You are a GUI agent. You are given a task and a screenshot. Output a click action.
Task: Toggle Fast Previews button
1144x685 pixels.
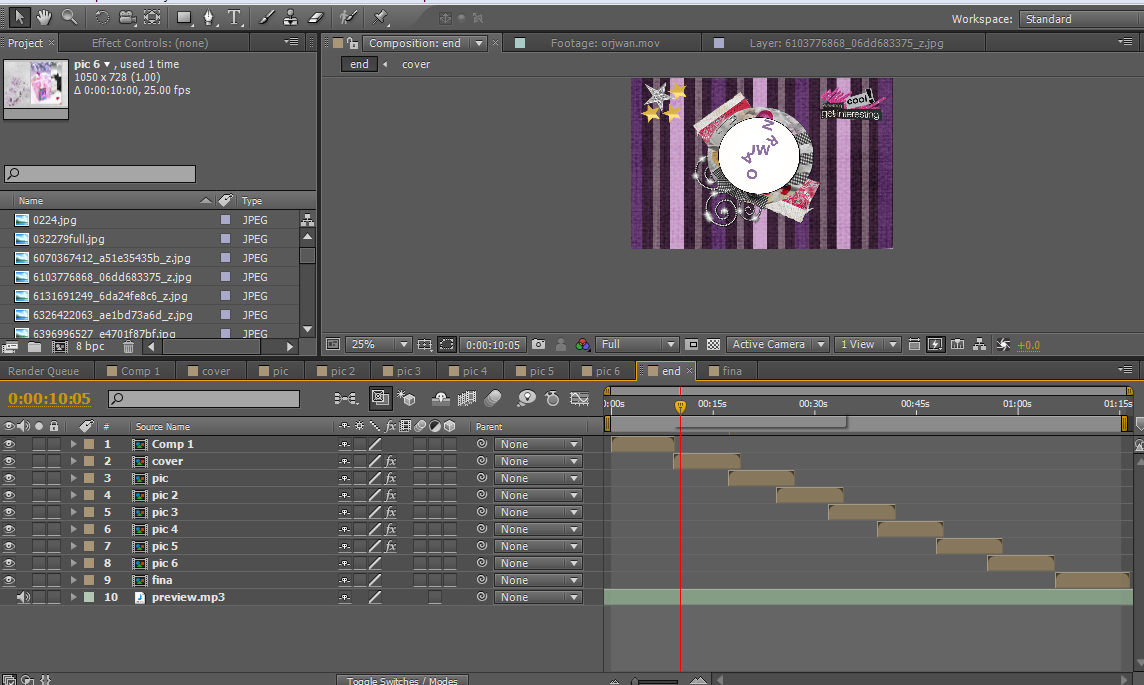click(935, 344)
